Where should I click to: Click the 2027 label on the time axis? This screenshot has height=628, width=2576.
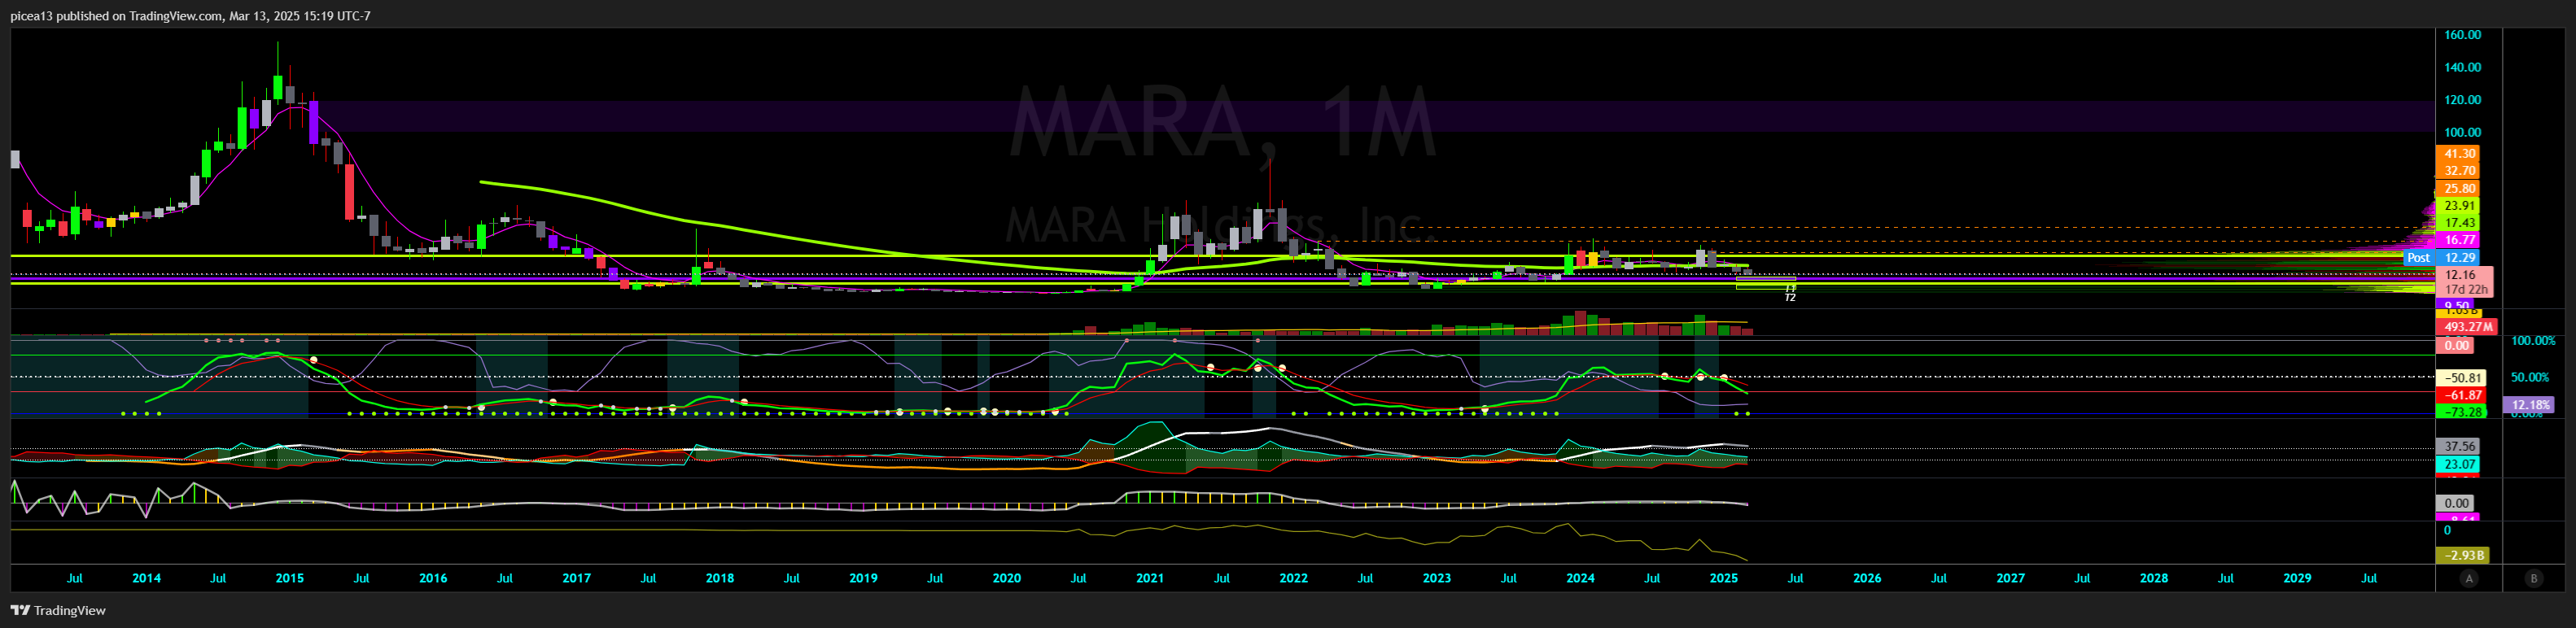2011,578
